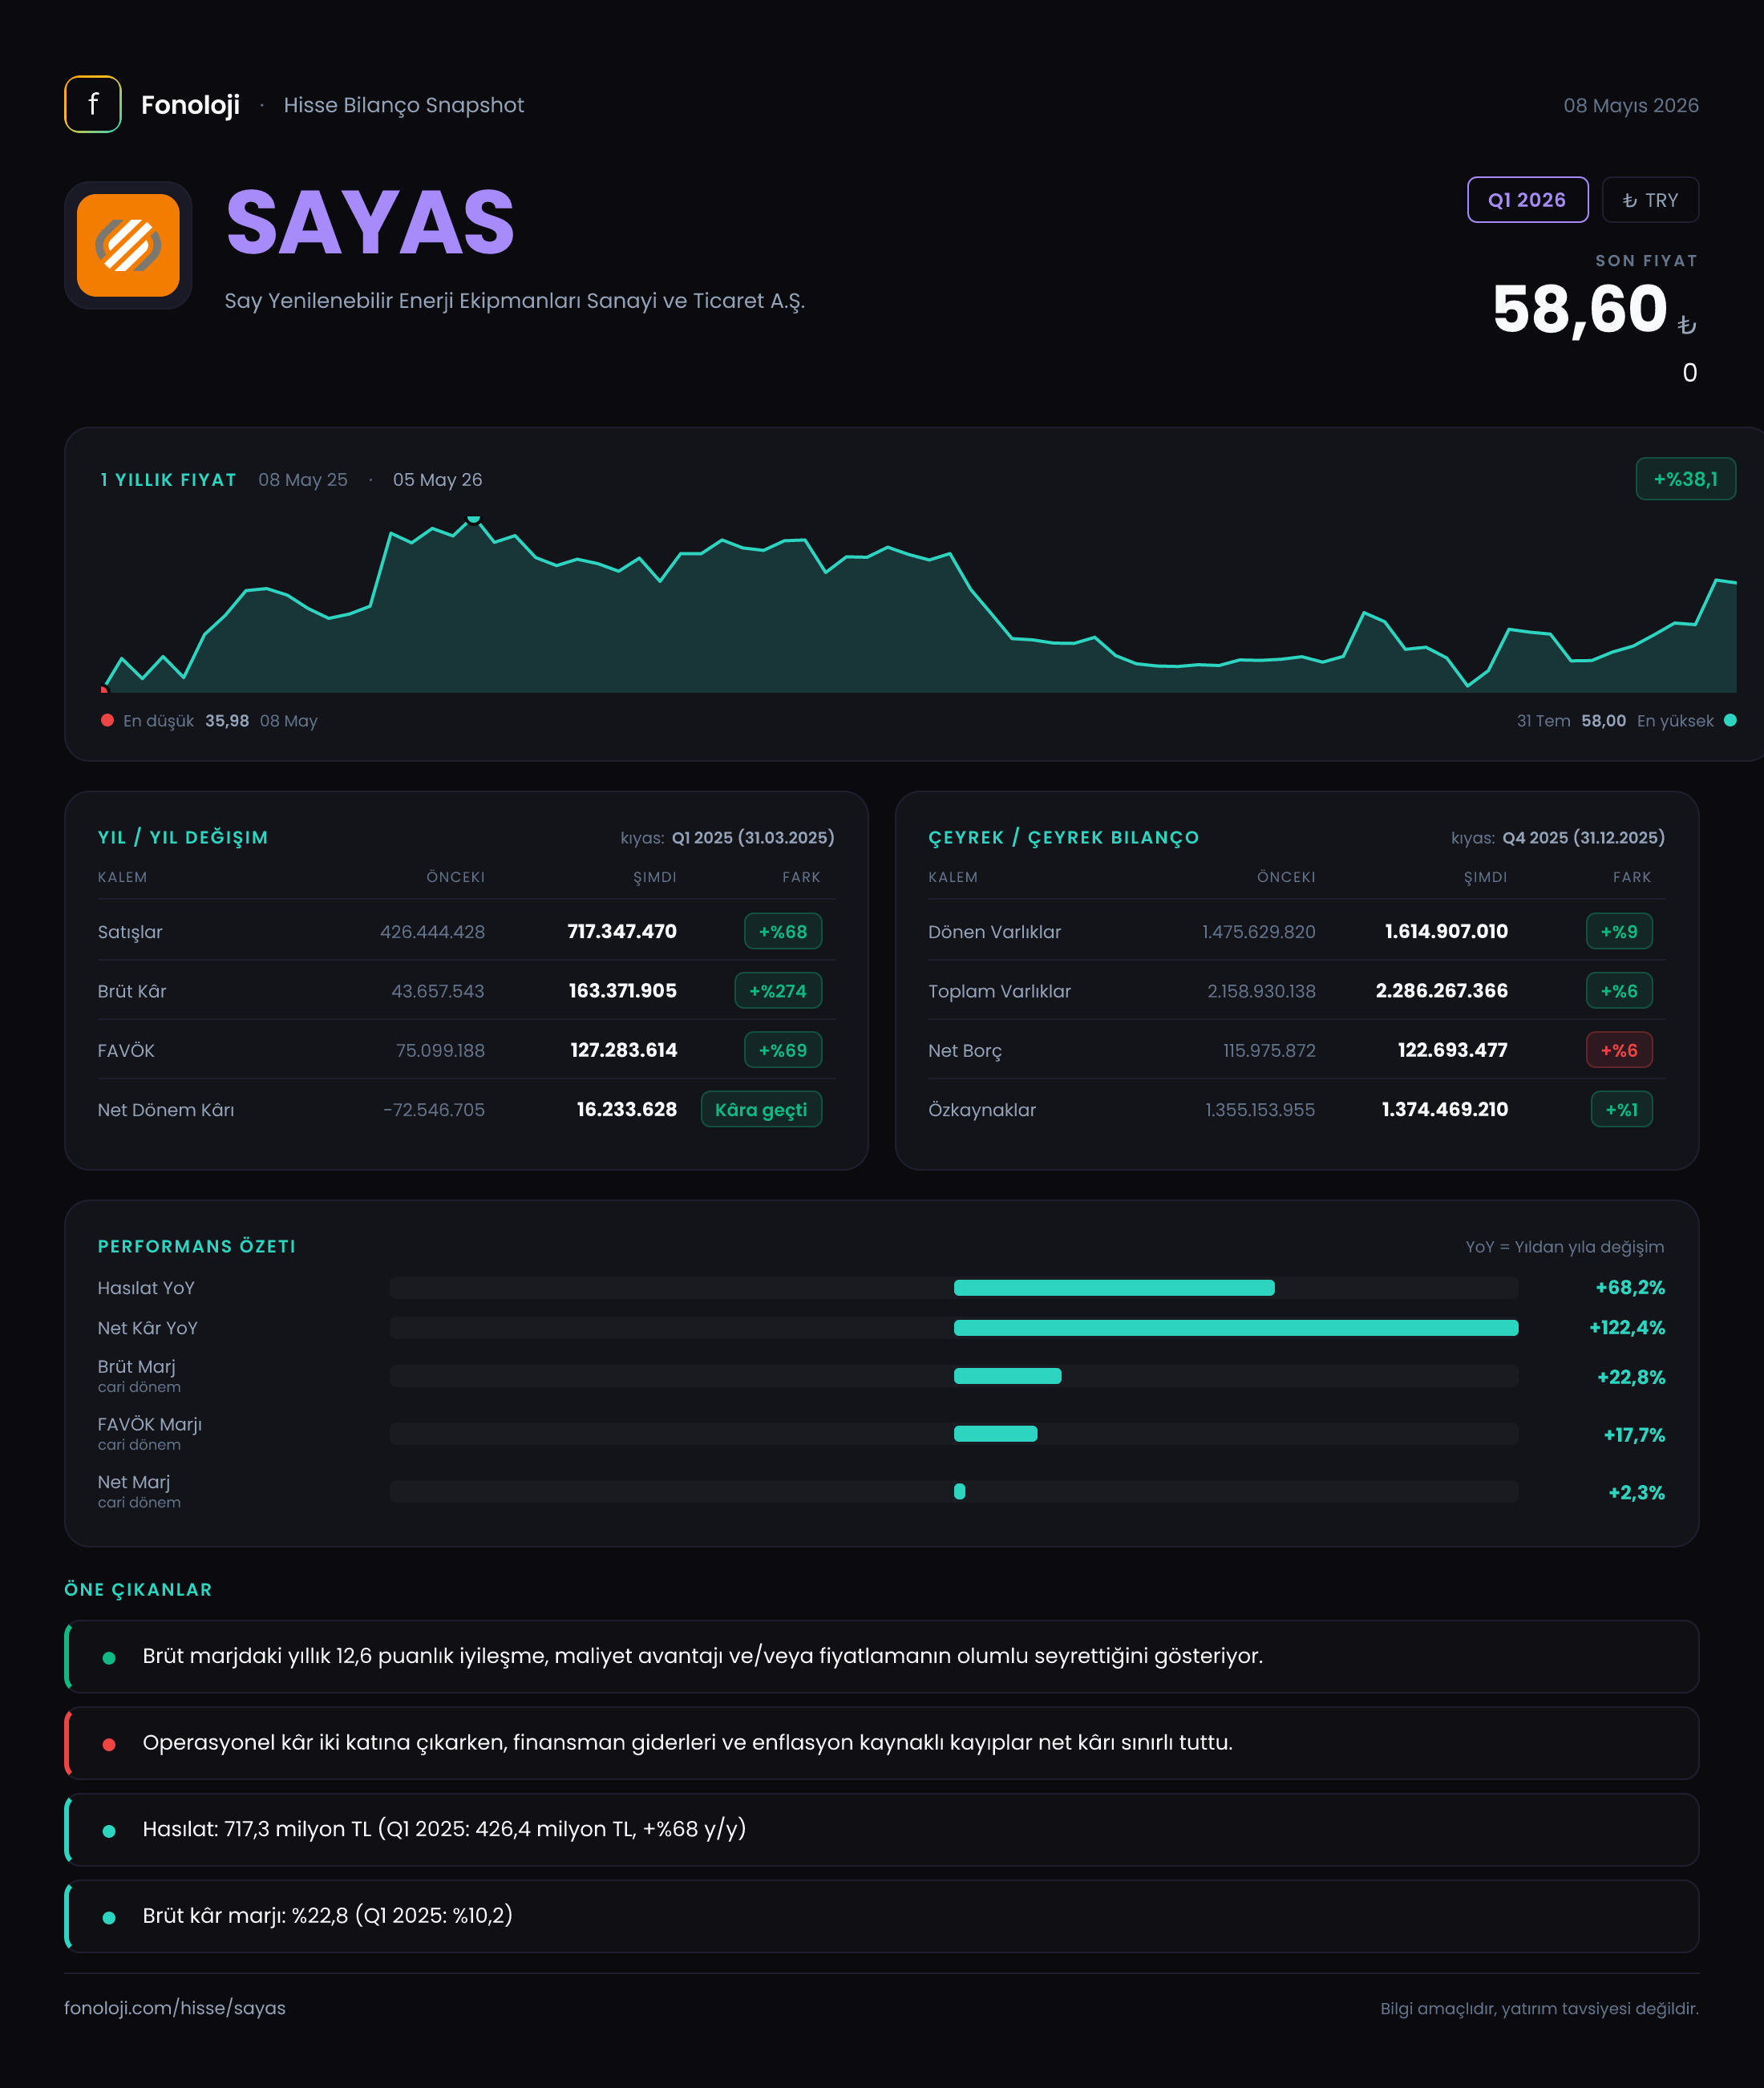Click the Özkaynaklar +%1 badge
This screenshot has height=2088, width=1764.
(1621, 1110)
